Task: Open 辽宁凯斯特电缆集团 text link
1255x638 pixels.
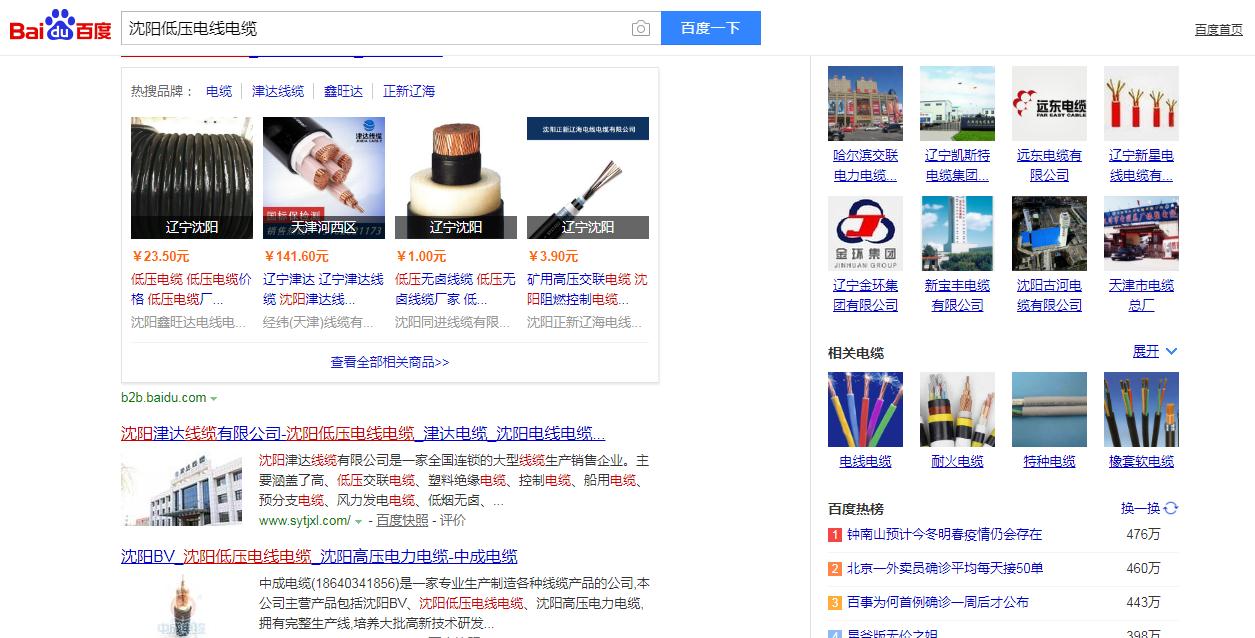Action: click(x=958, y=165)
